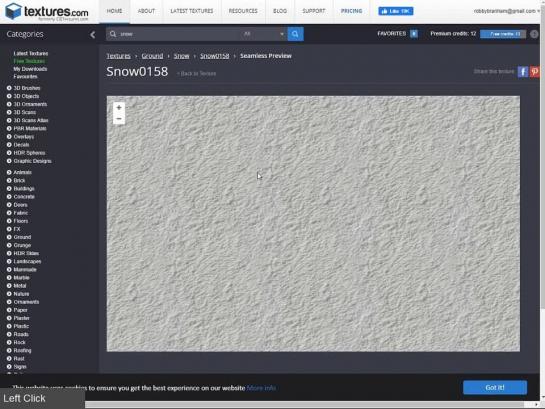Collapse the Categories sidebar arrow
Image resolution: width=545 pixels, height=409 pixels.
tap(92, 34)
